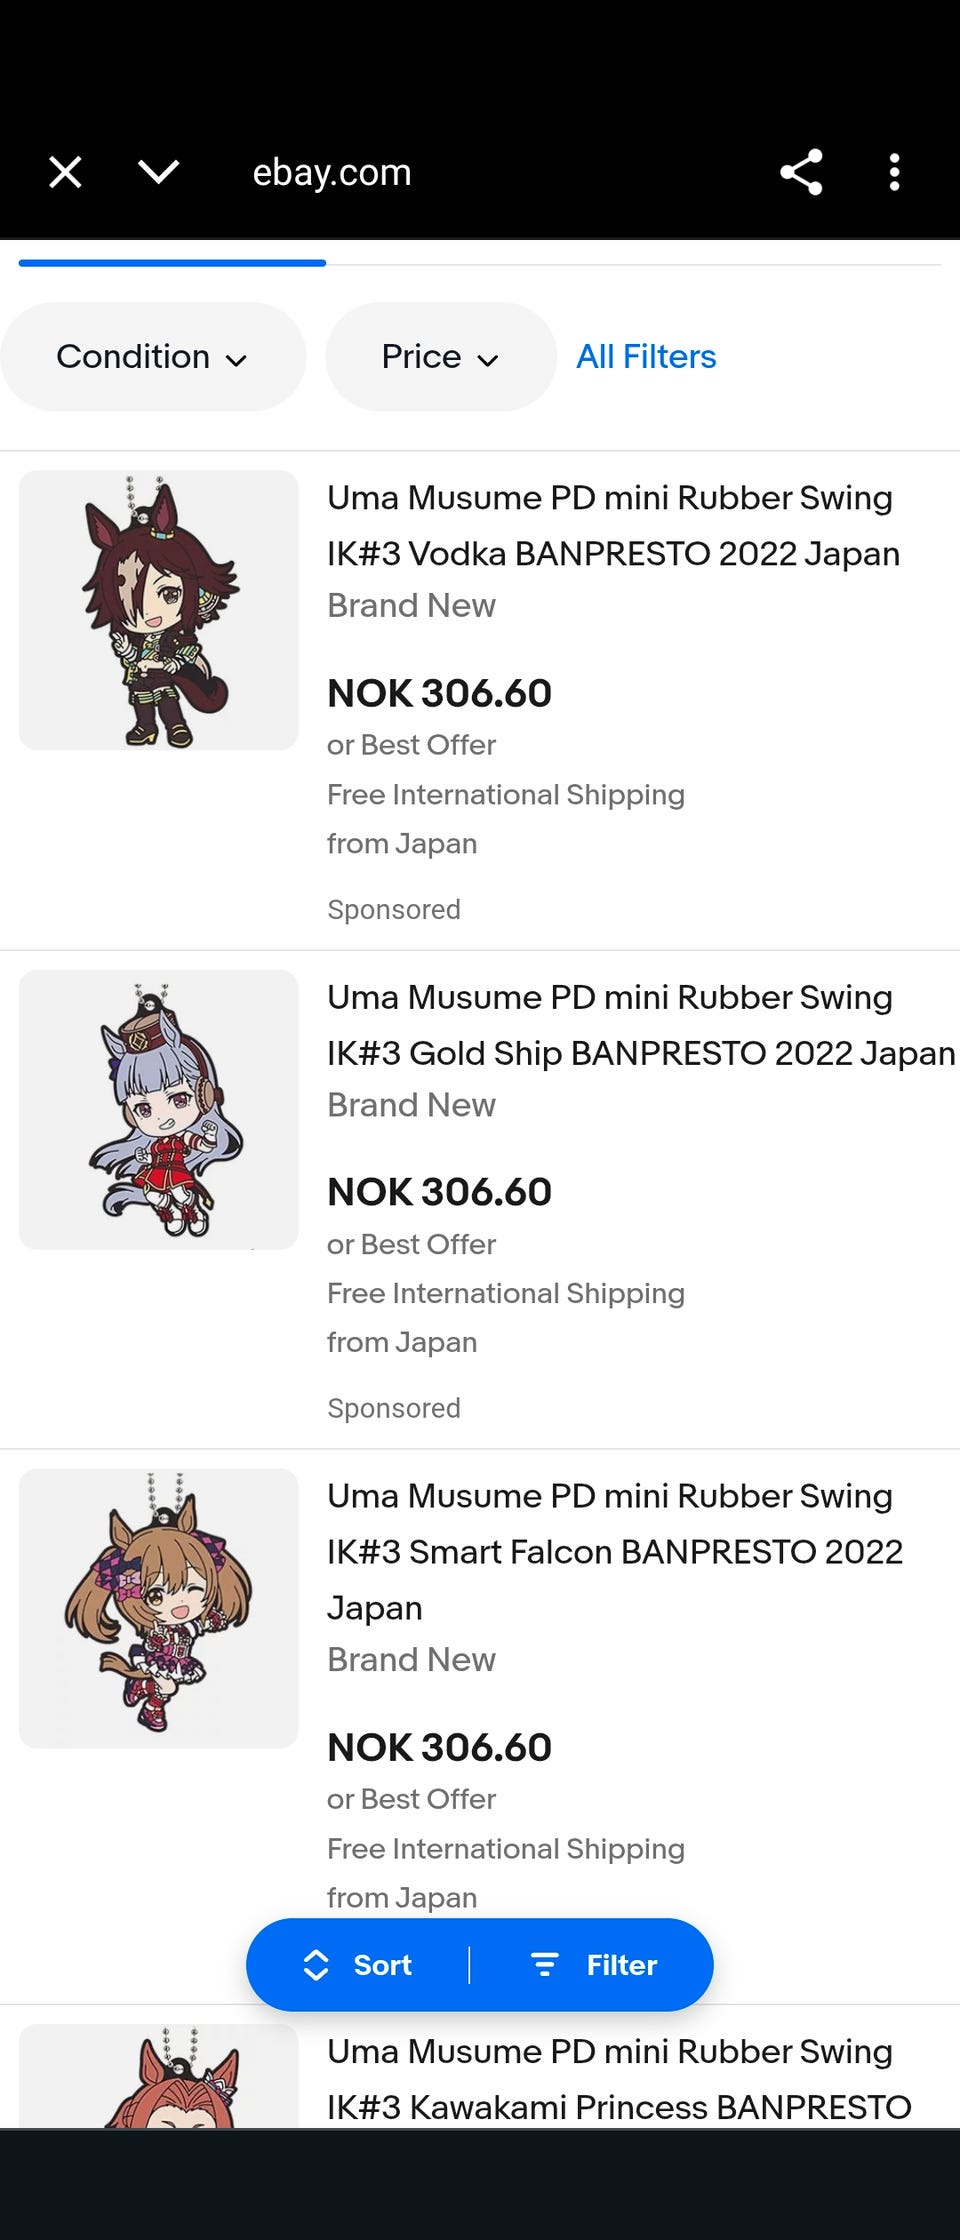960x2240 pixels.
Task: Expand the Condition filter dropdown
Action: (x=152, y=357)
